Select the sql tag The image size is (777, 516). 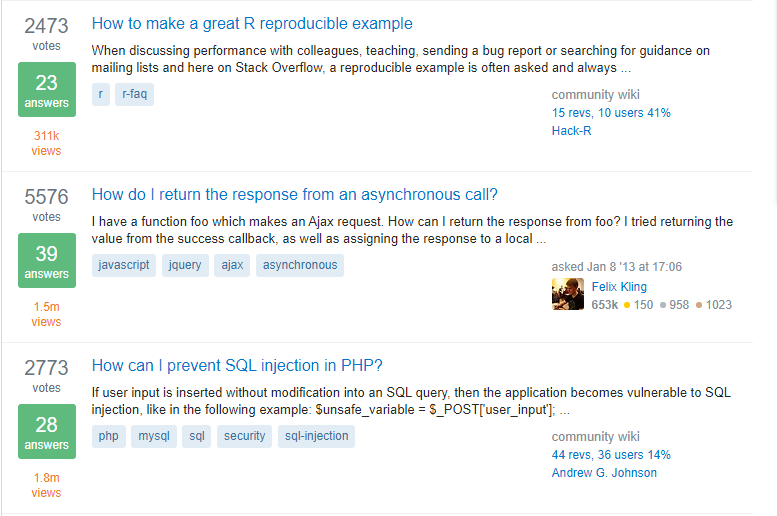pos(196,436)
